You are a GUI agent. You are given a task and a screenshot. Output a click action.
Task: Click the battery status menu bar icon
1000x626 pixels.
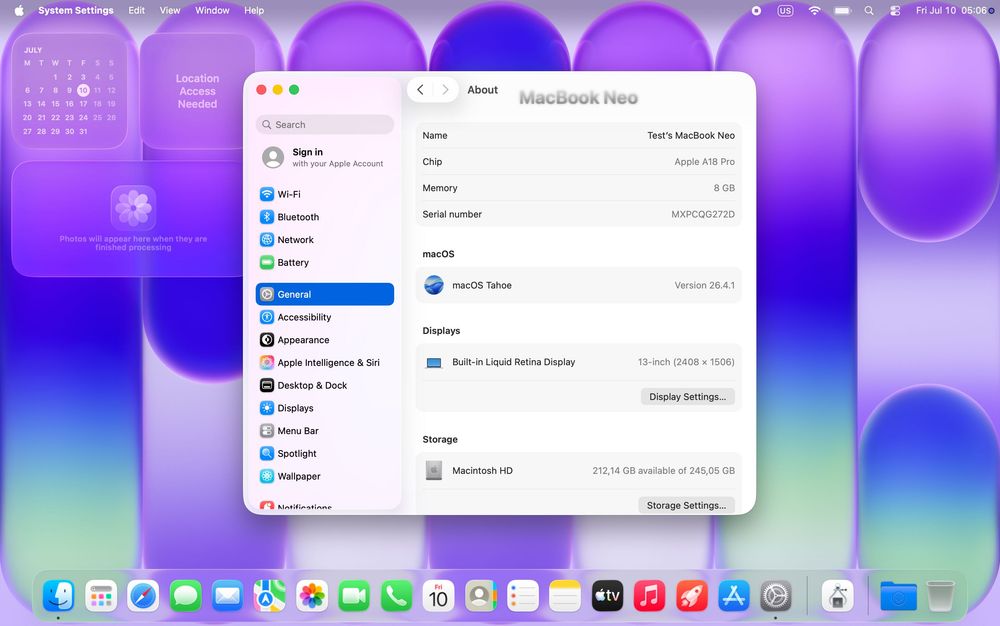pos(842,11)
